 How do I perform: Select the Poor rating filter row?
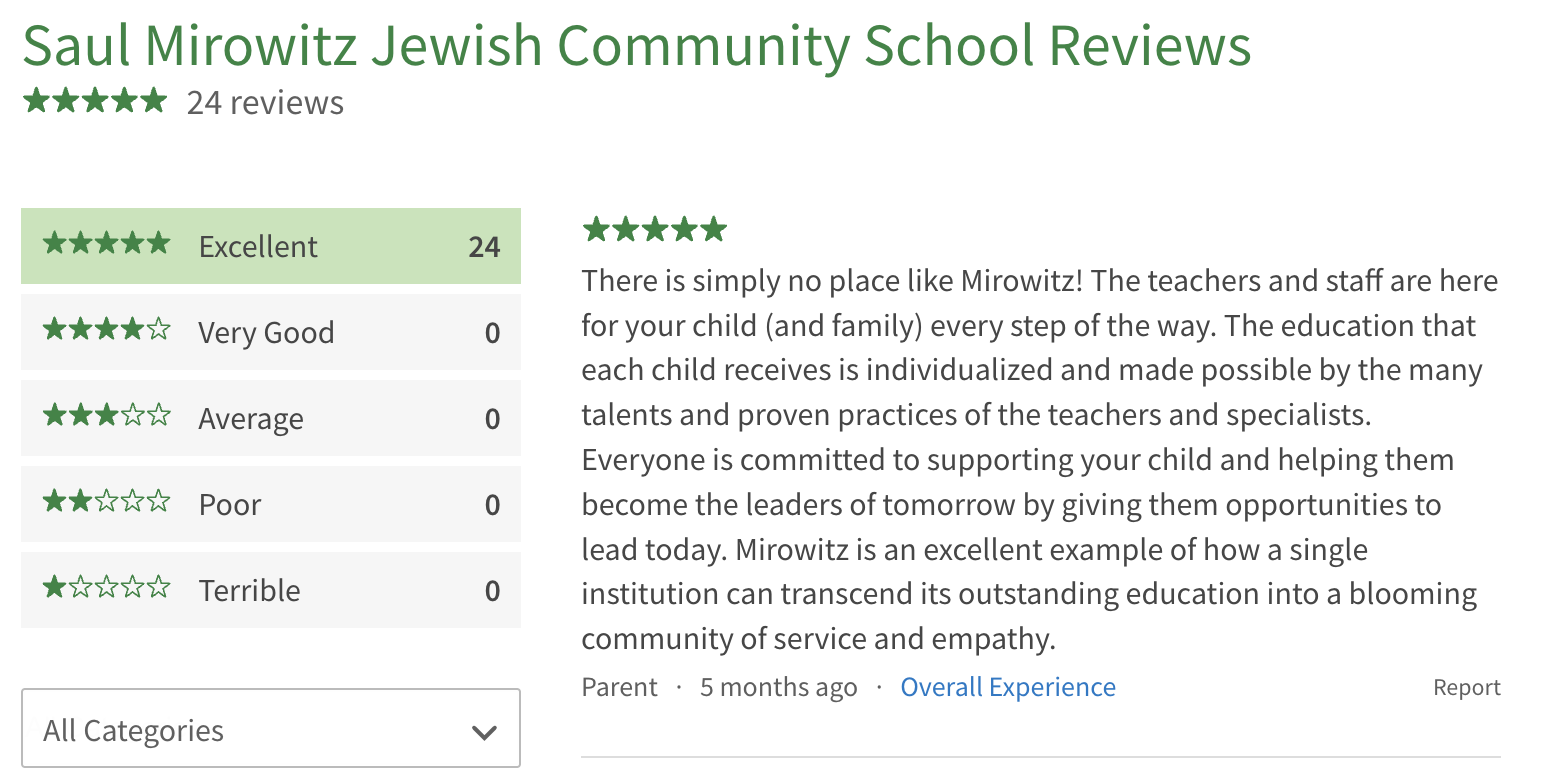point(271,504)
